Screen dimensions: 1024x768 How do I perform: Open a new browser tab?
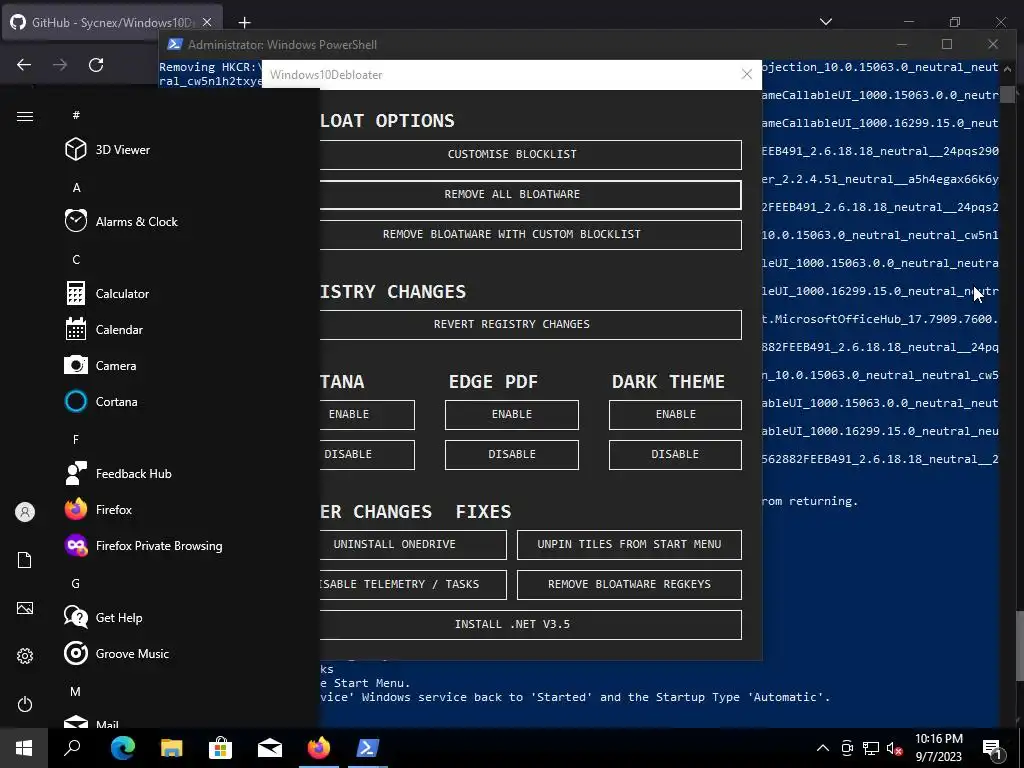pos(244,23)
